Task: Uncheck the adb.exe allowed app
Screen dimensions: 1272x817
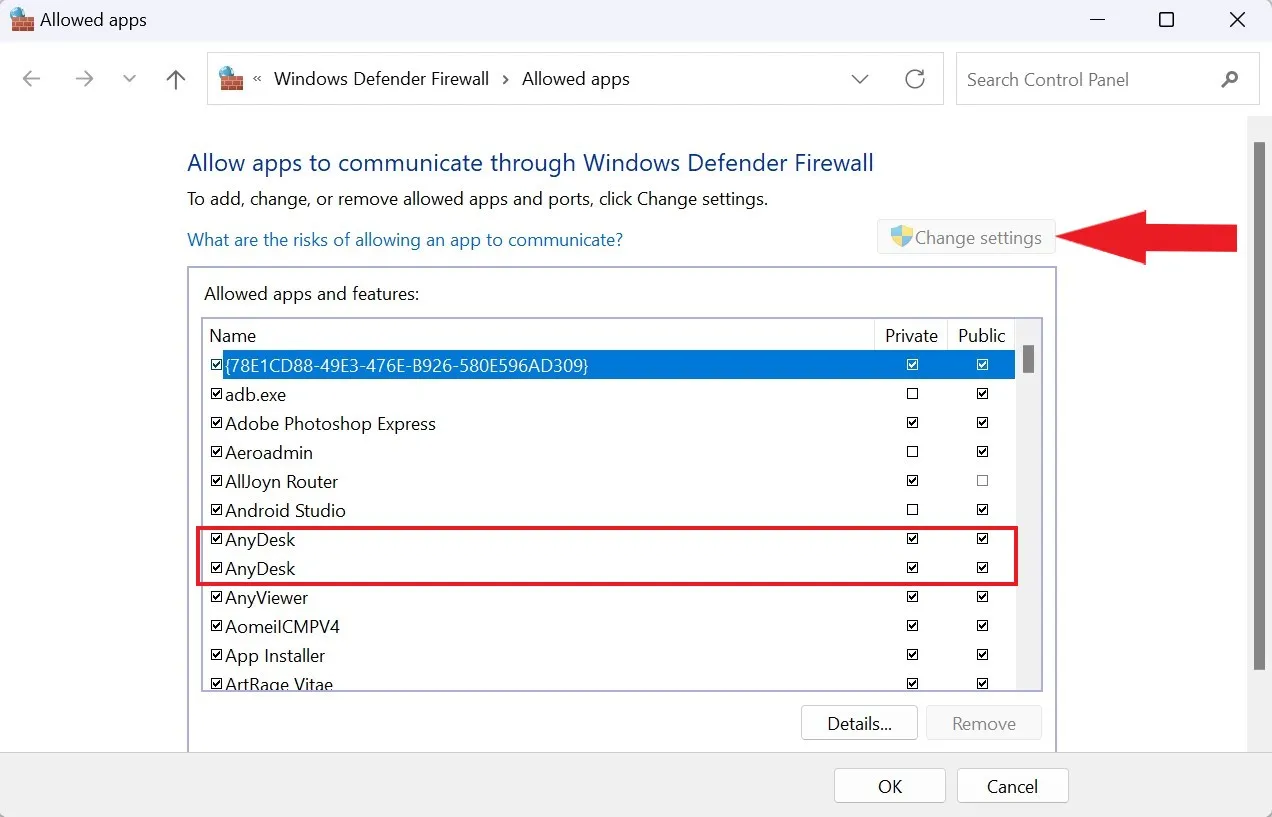Action: pyautogui.click(x=217, y=393)
